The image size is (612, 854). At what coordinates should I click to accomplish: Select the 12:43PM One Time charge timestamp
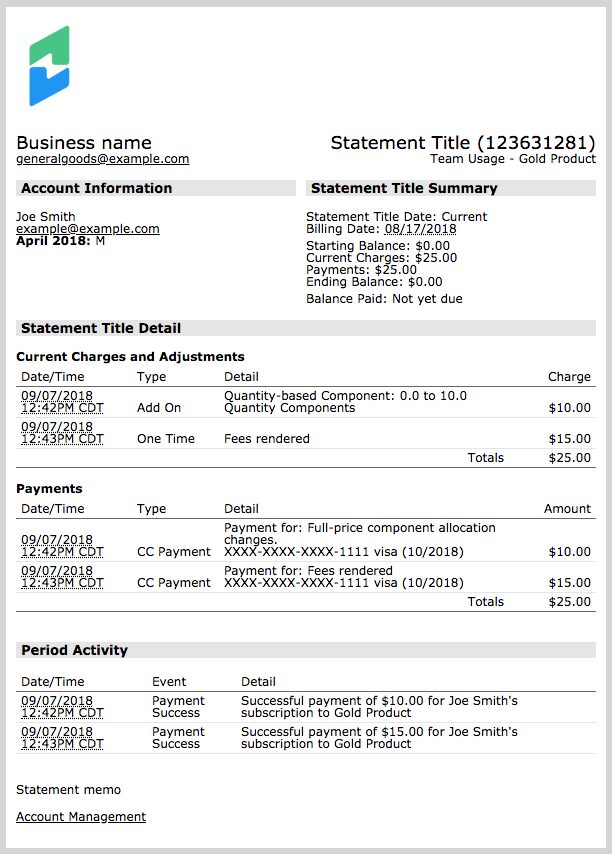(x=62, y=433)
